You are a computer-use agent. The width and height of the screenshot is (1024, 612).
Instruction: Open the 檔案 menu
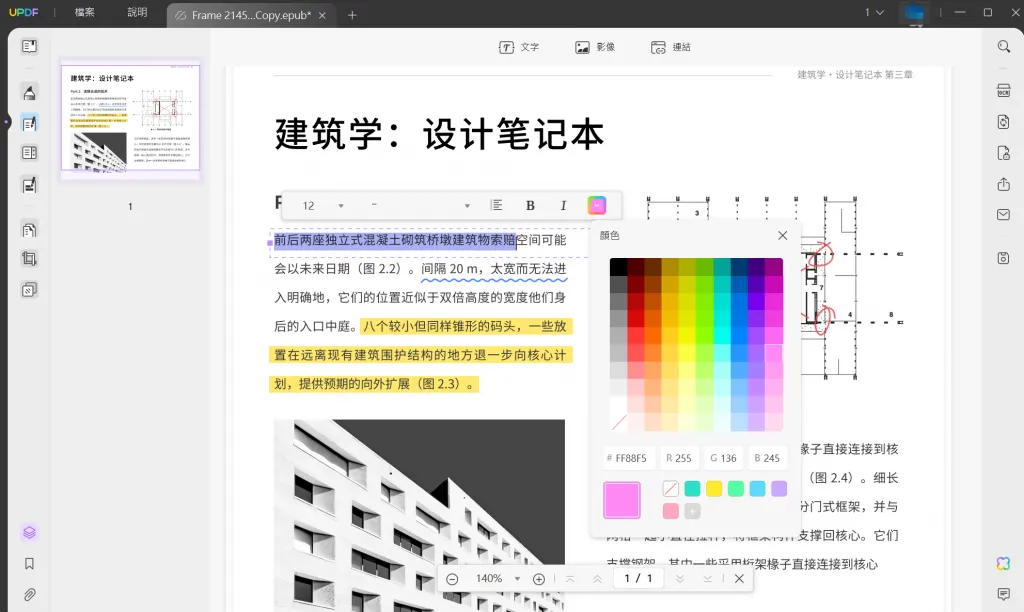click(x=84, y=12)
